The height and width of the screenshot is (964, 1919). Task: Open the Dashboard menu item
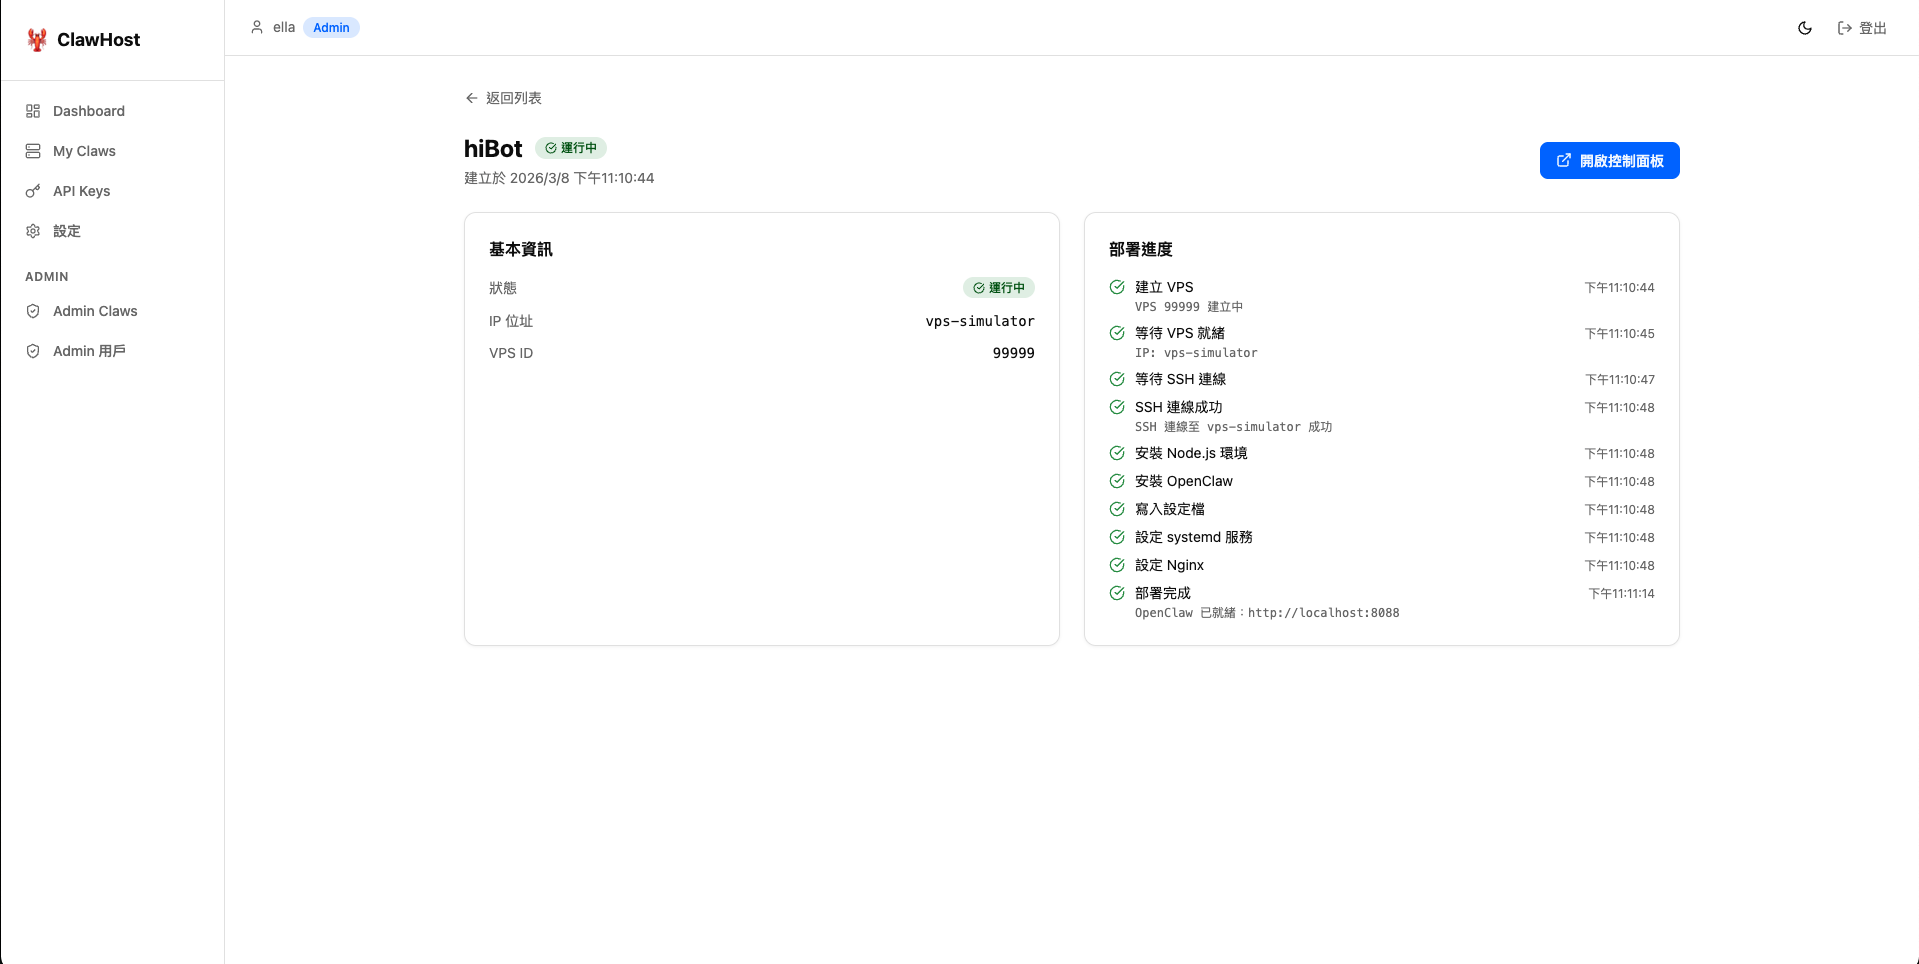[112, 111]
